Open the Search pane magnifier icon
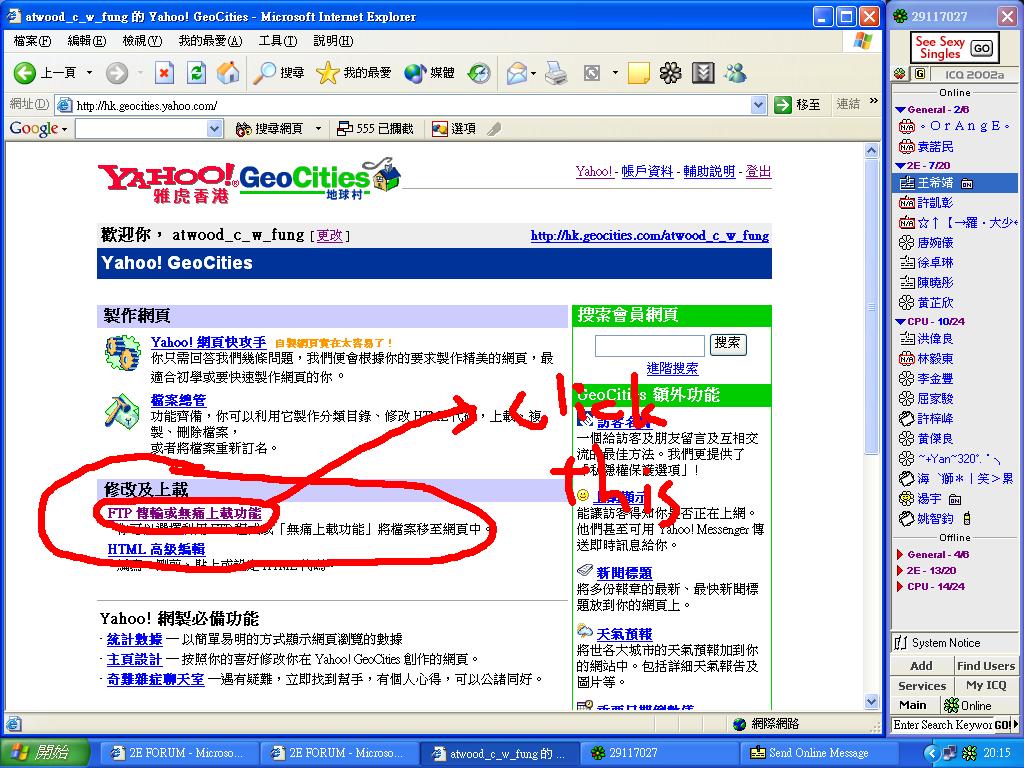This screenshot has height=768, width=1024. pyautogui.click(x=264, y=72)
